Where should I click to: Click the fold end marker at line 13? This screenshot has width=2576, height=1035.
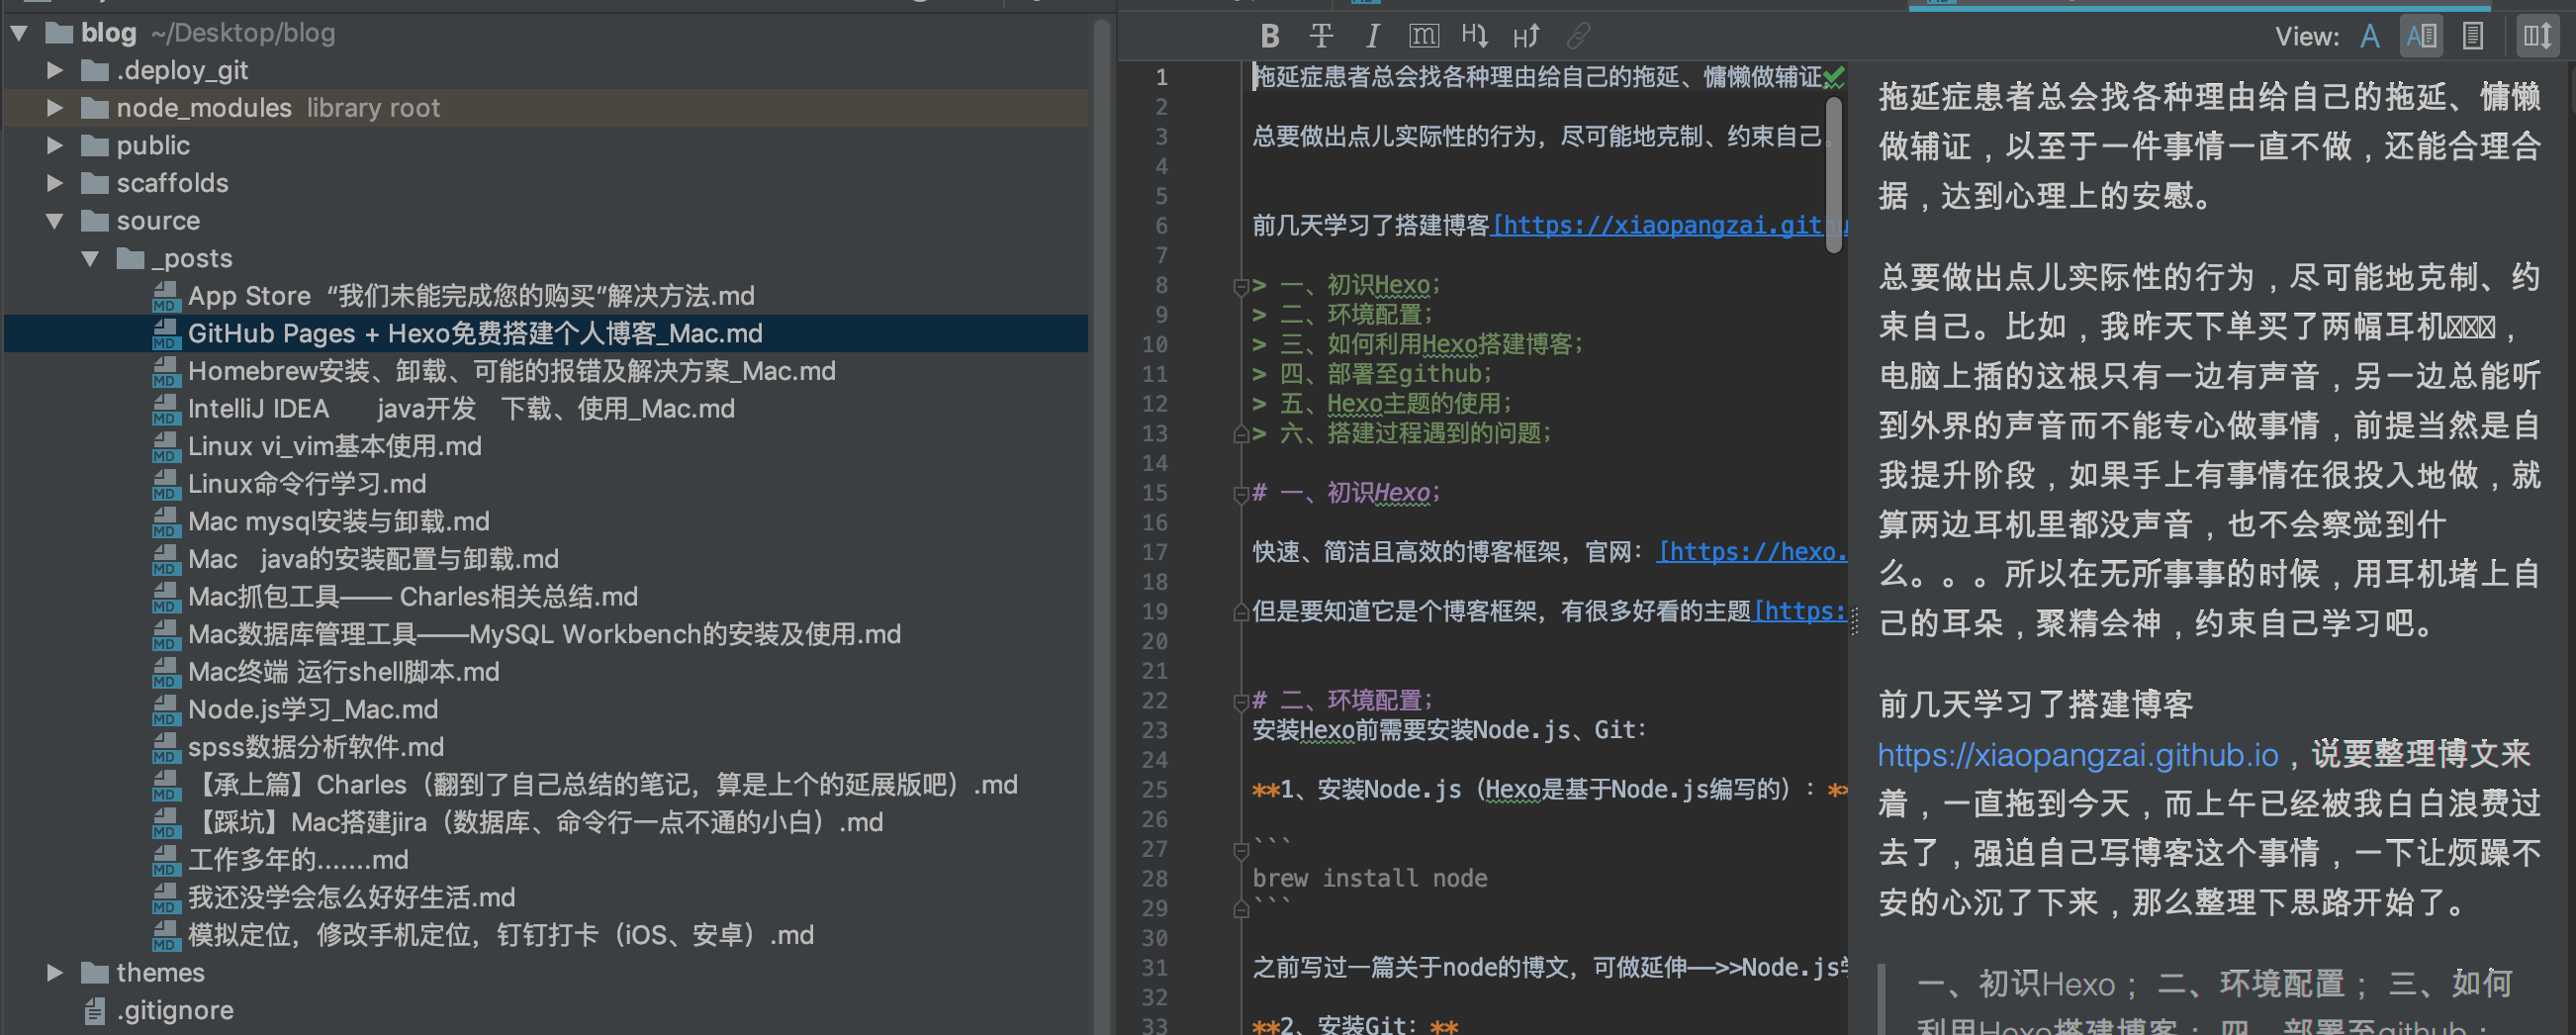pyautogui.click(x=1241, y=434)
